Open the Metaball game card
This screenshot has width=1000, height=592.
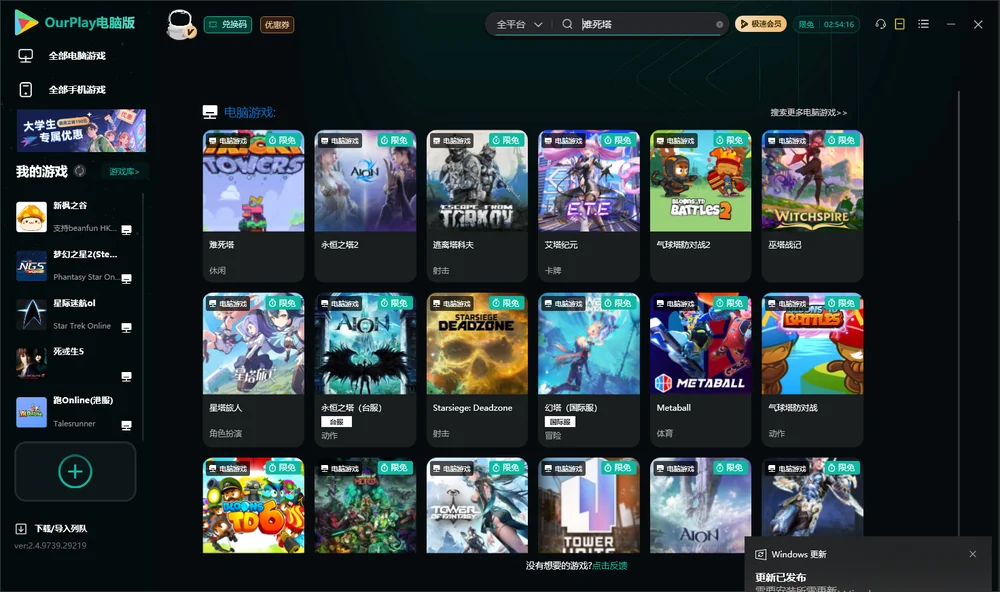(700, 369)
